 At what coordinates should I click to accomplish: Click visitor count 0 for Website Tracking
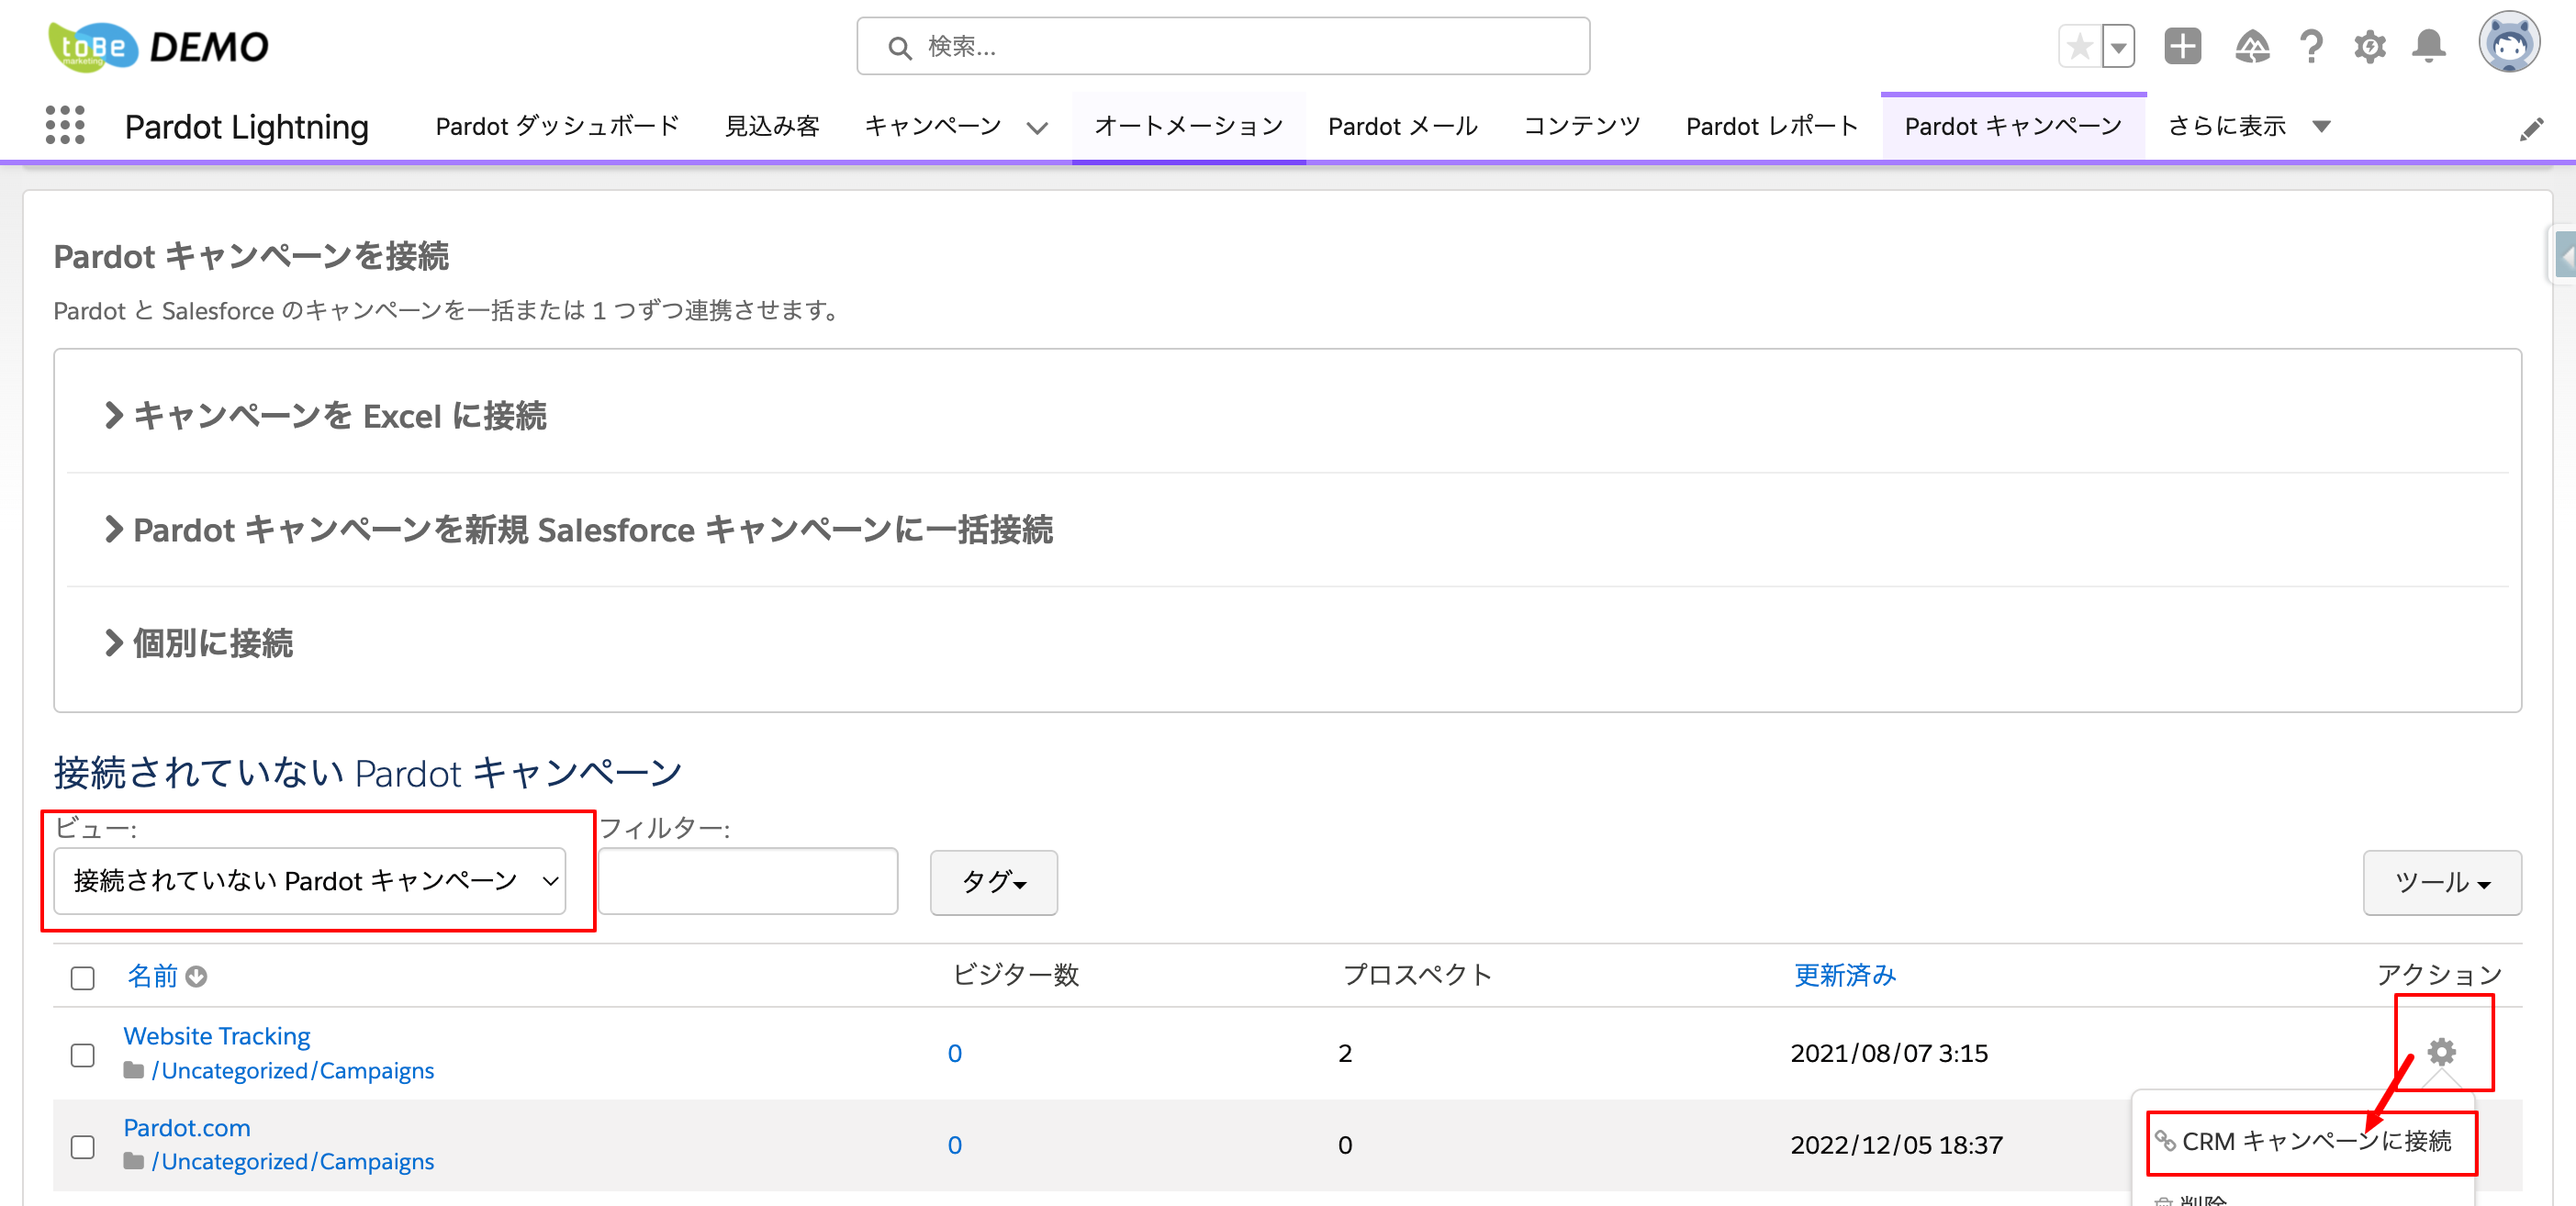pos(955,1053)
